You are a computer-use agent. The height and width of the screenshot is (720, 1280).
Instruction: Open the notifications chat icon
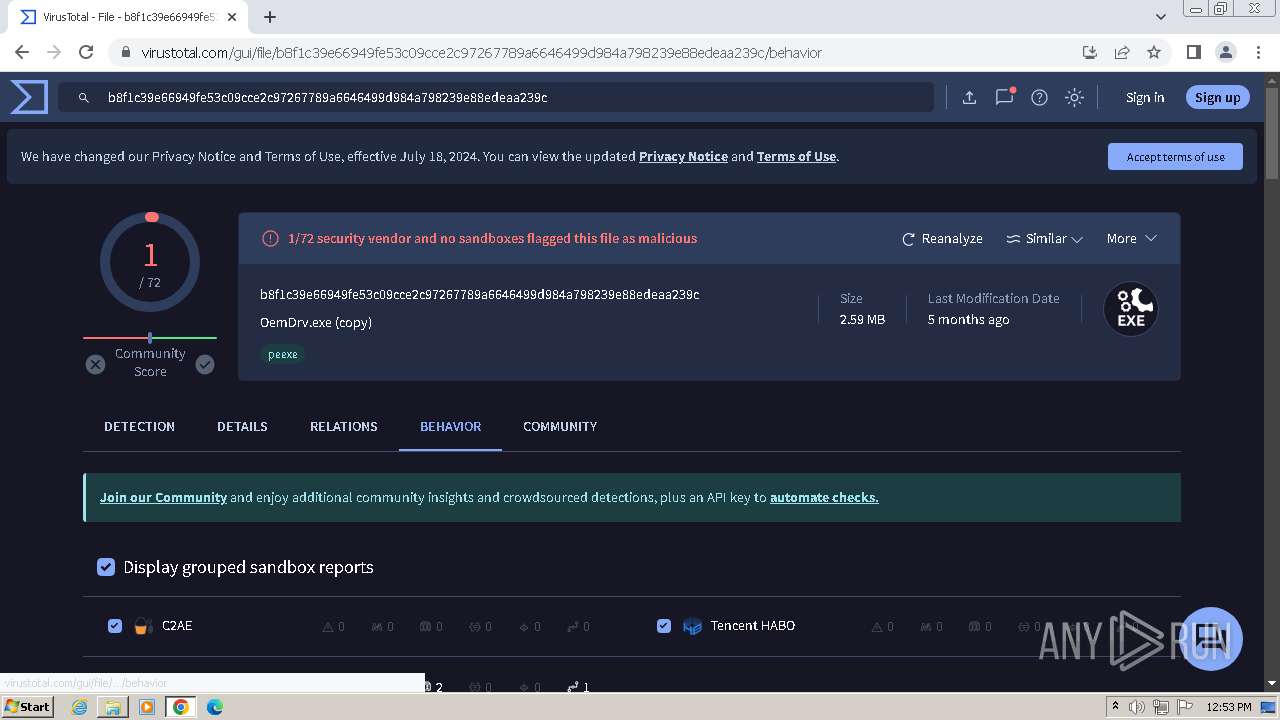tap(1004, 97)
